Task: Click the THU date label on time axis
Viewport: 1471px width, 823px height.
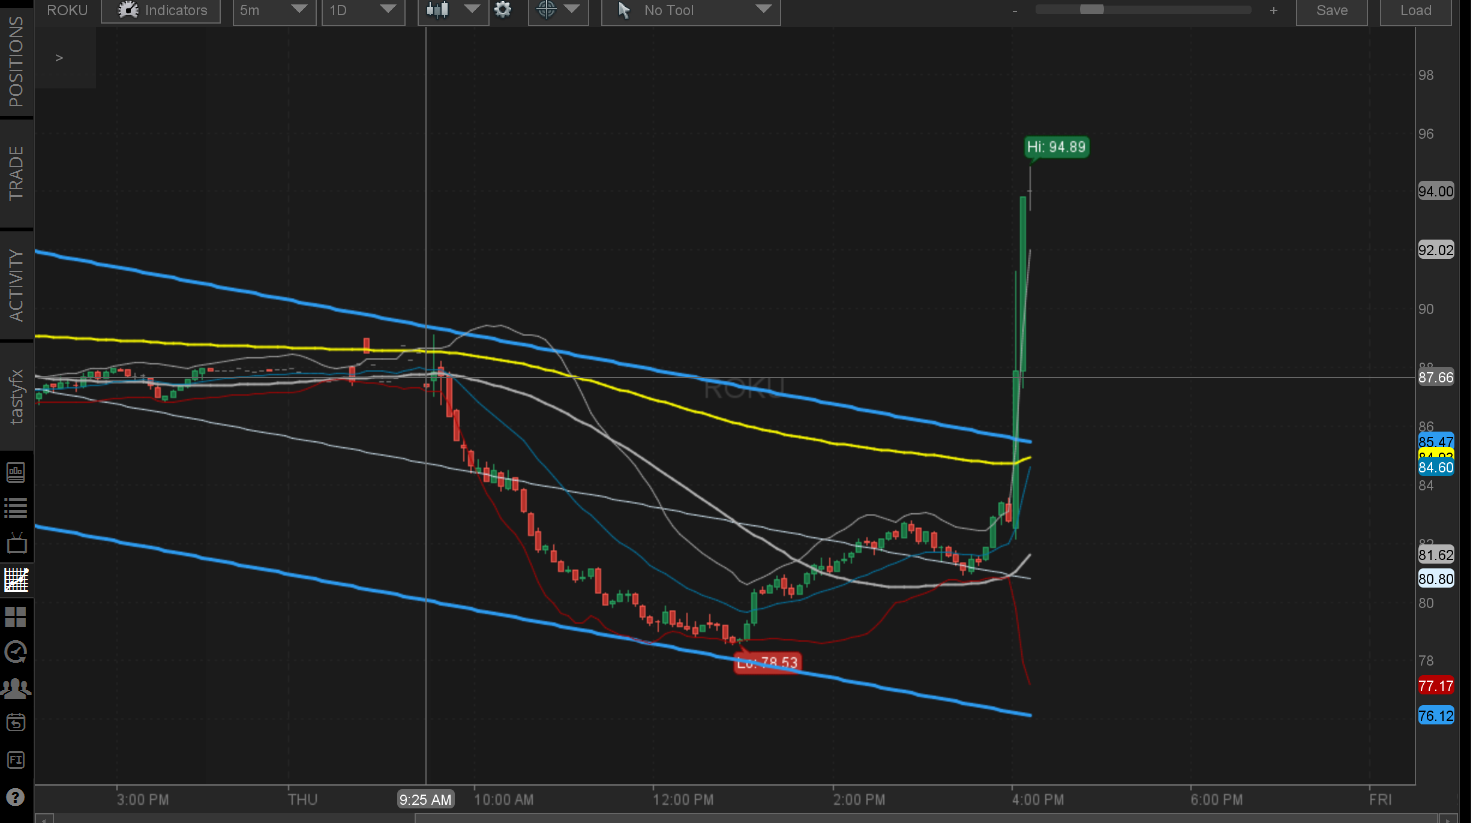Action: (x=302, y=800)
